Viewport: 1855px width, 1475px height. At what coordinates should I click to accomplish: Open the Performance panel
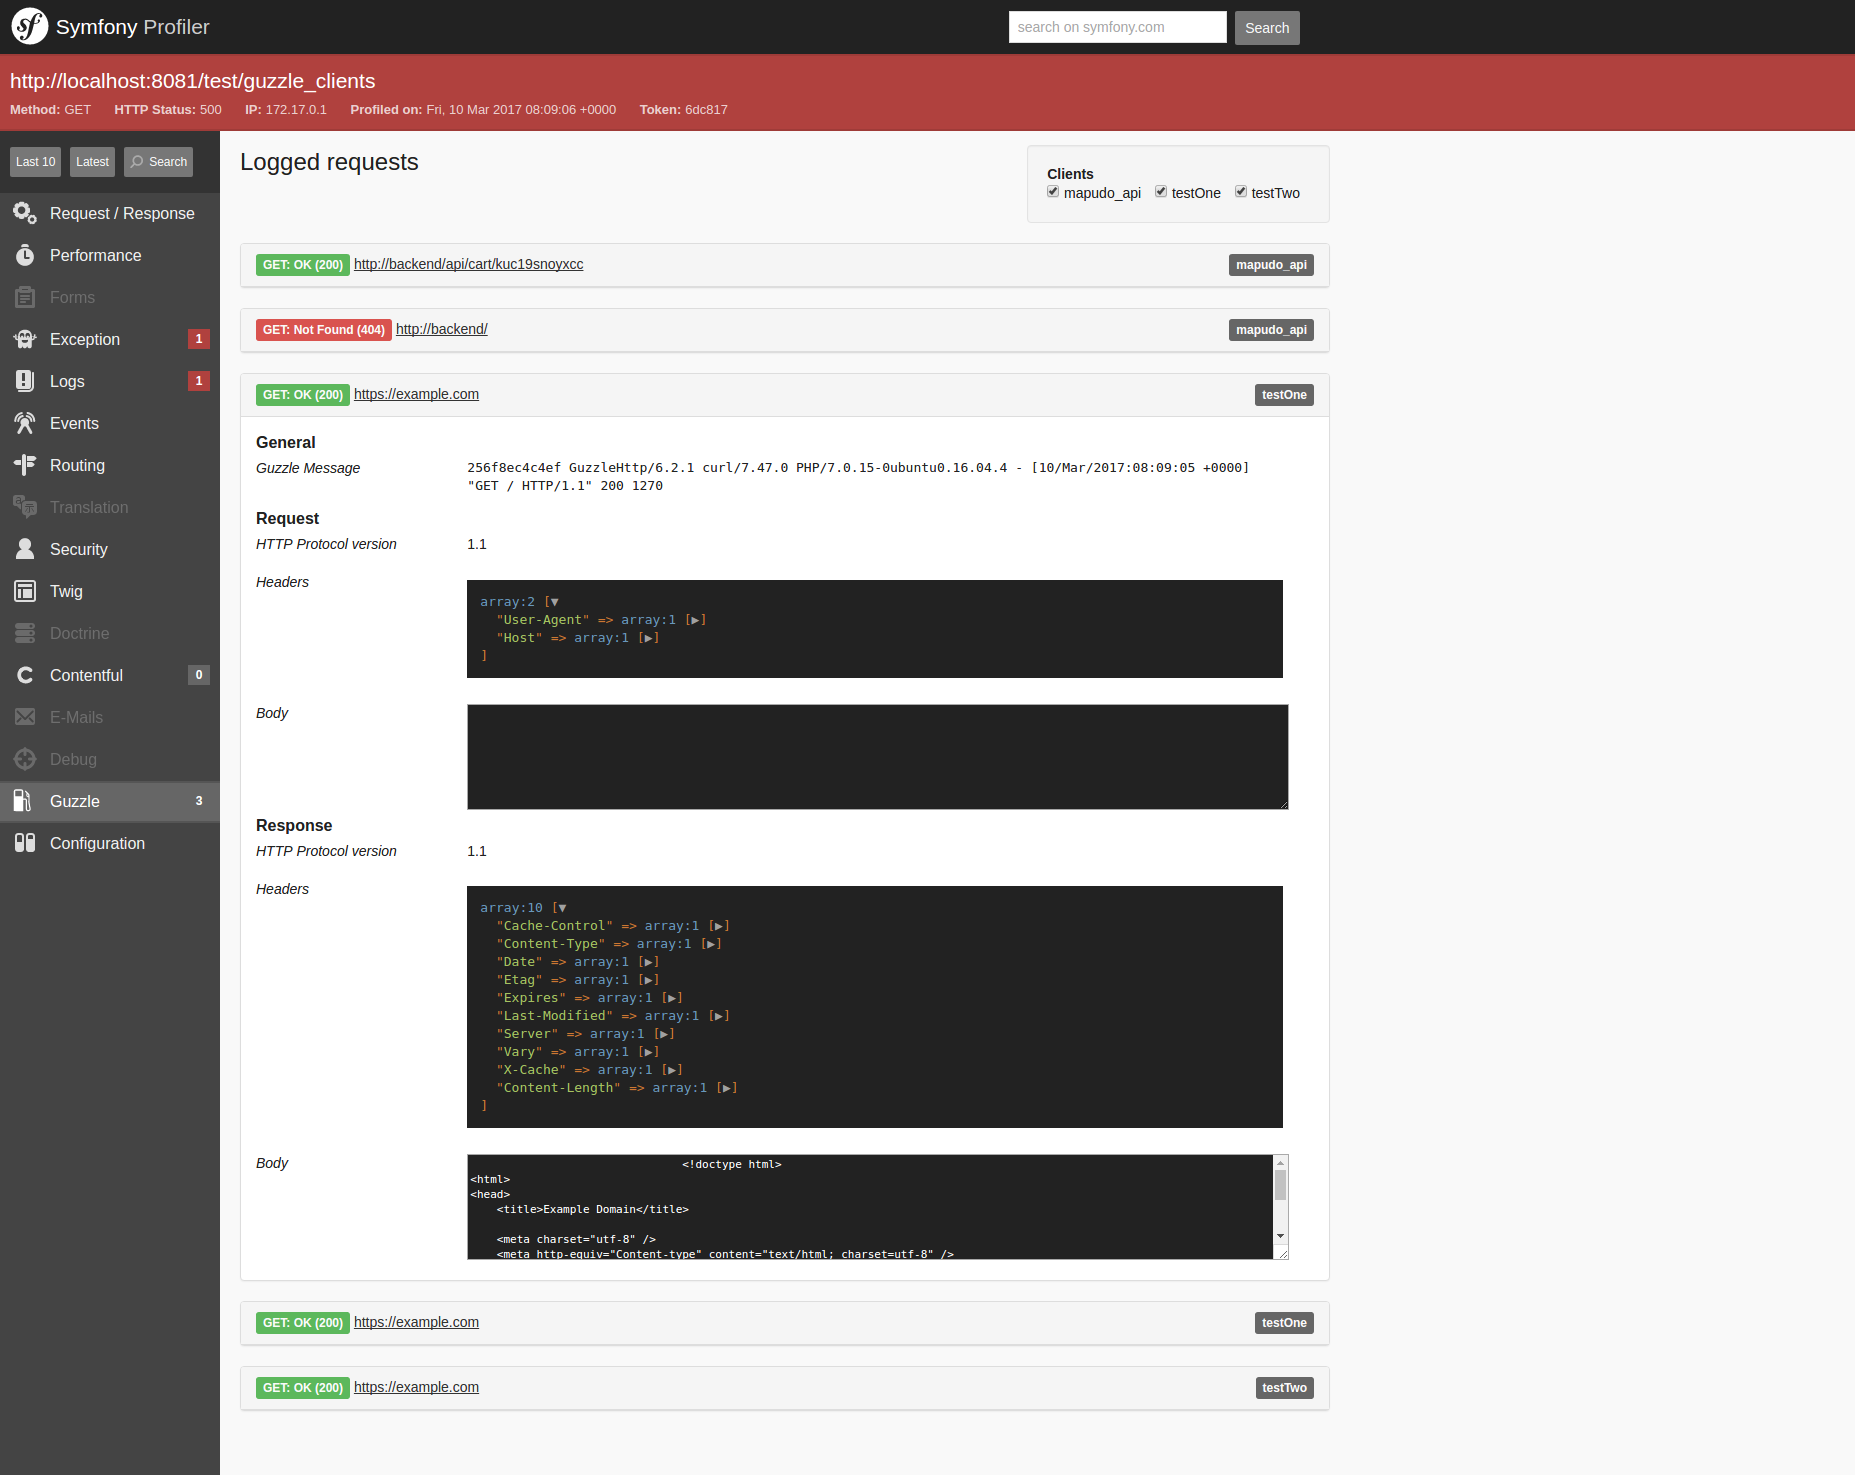(110, 255)
